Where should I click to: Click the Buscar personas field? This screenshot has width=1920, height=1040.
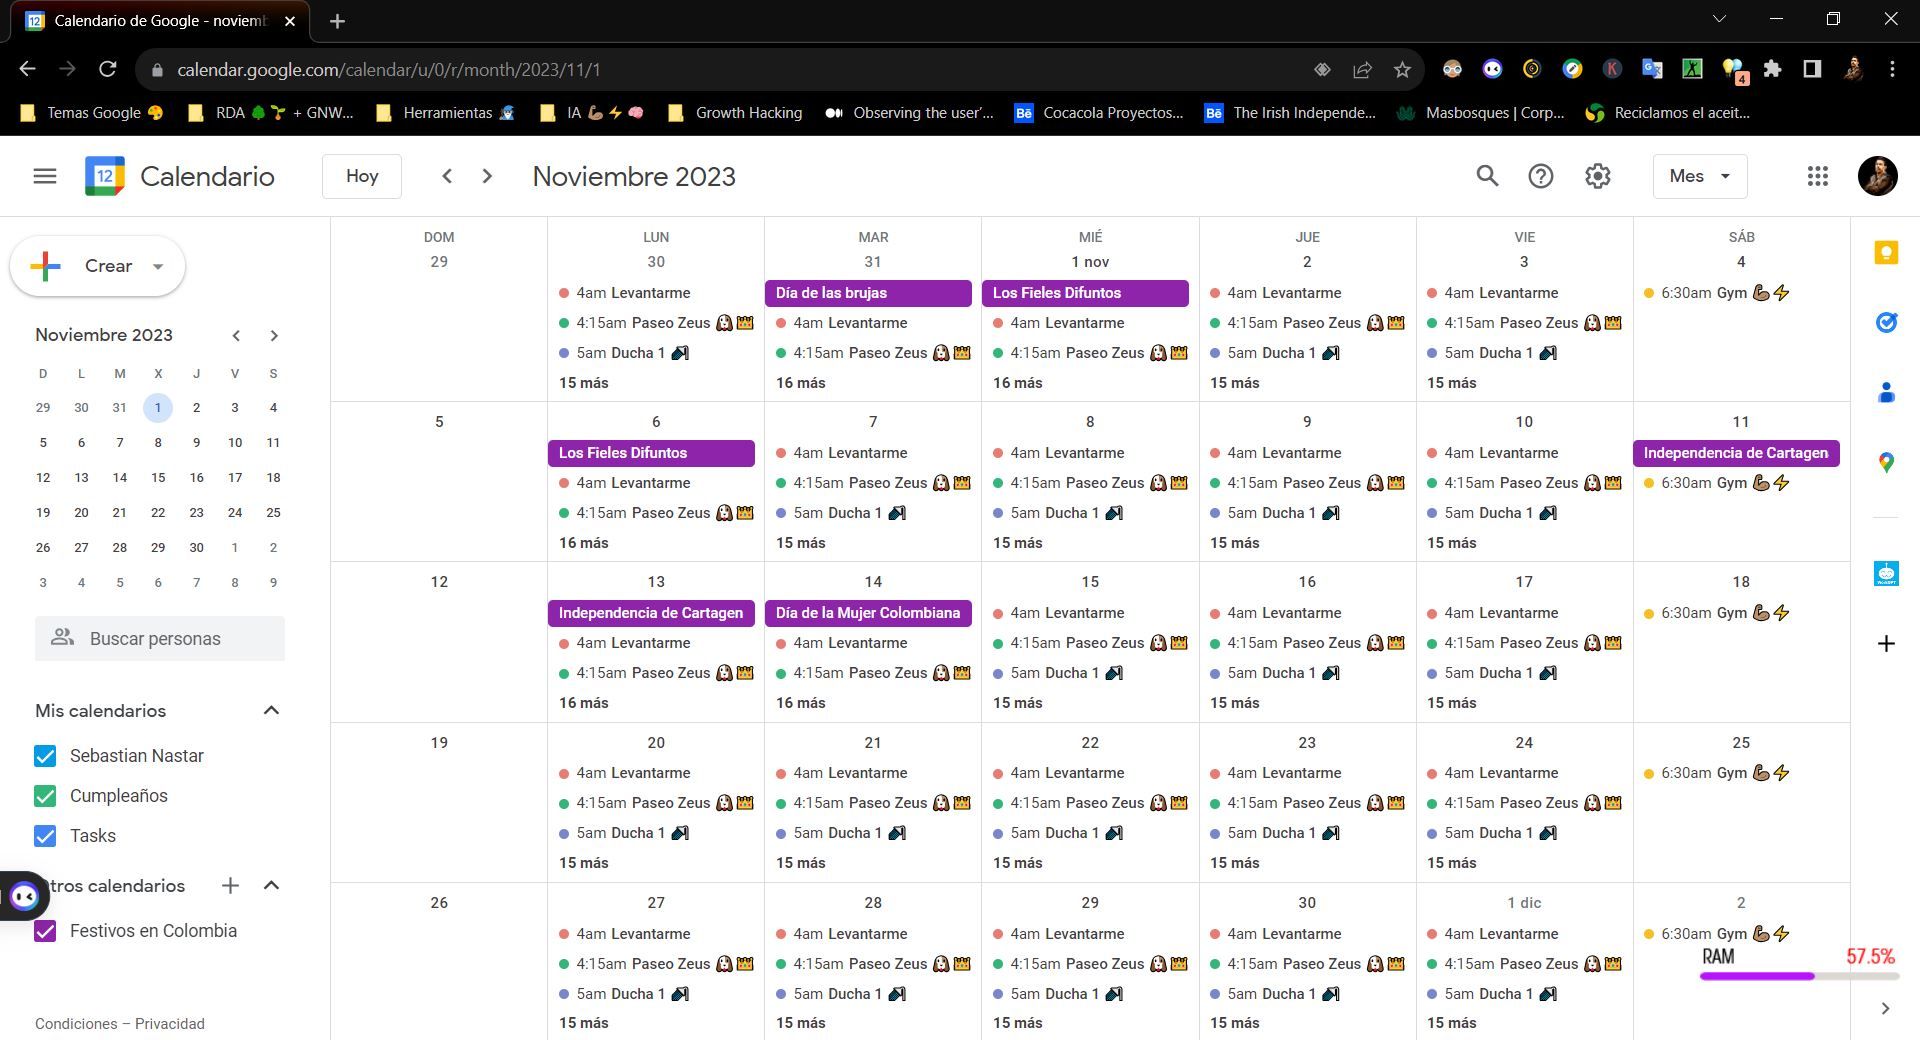click(160, 639)
